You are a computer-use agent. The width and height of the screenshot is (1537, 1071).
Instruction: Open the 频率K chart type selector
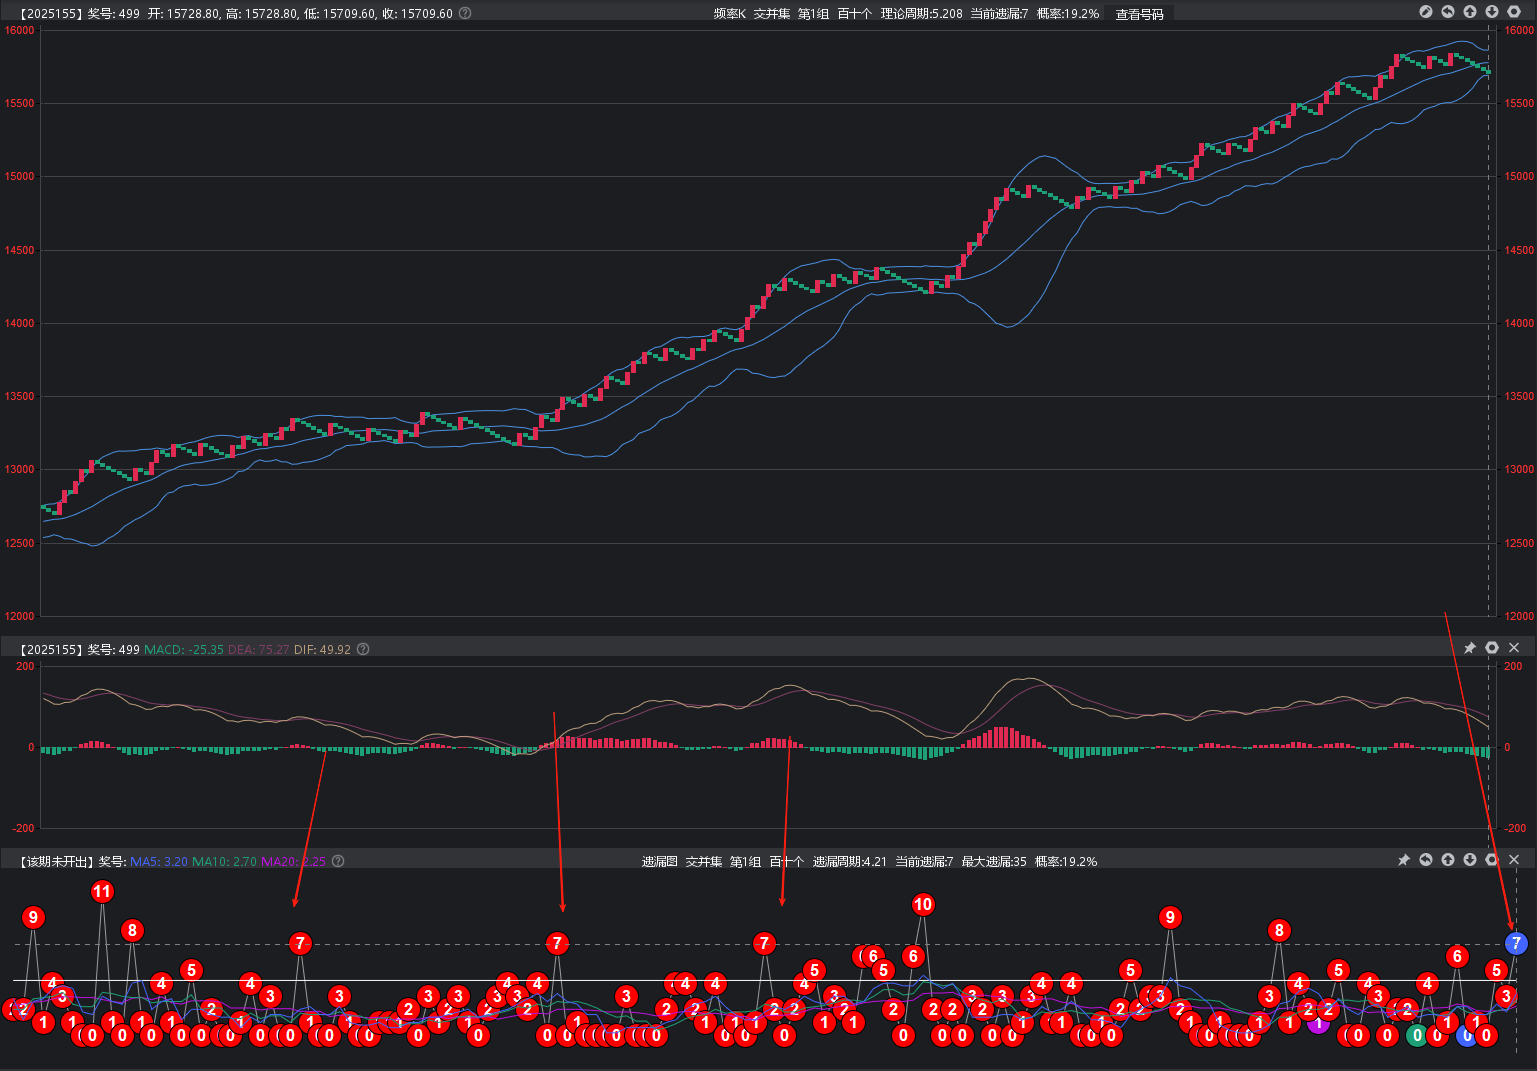click(729, 14)
